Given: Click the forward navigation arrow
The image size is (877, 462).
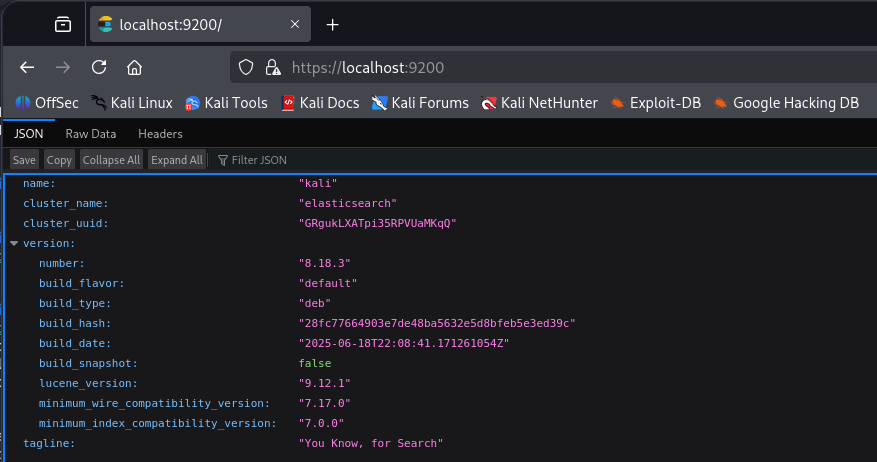Looking at the screenshot, I should click(x=63, y=68).
